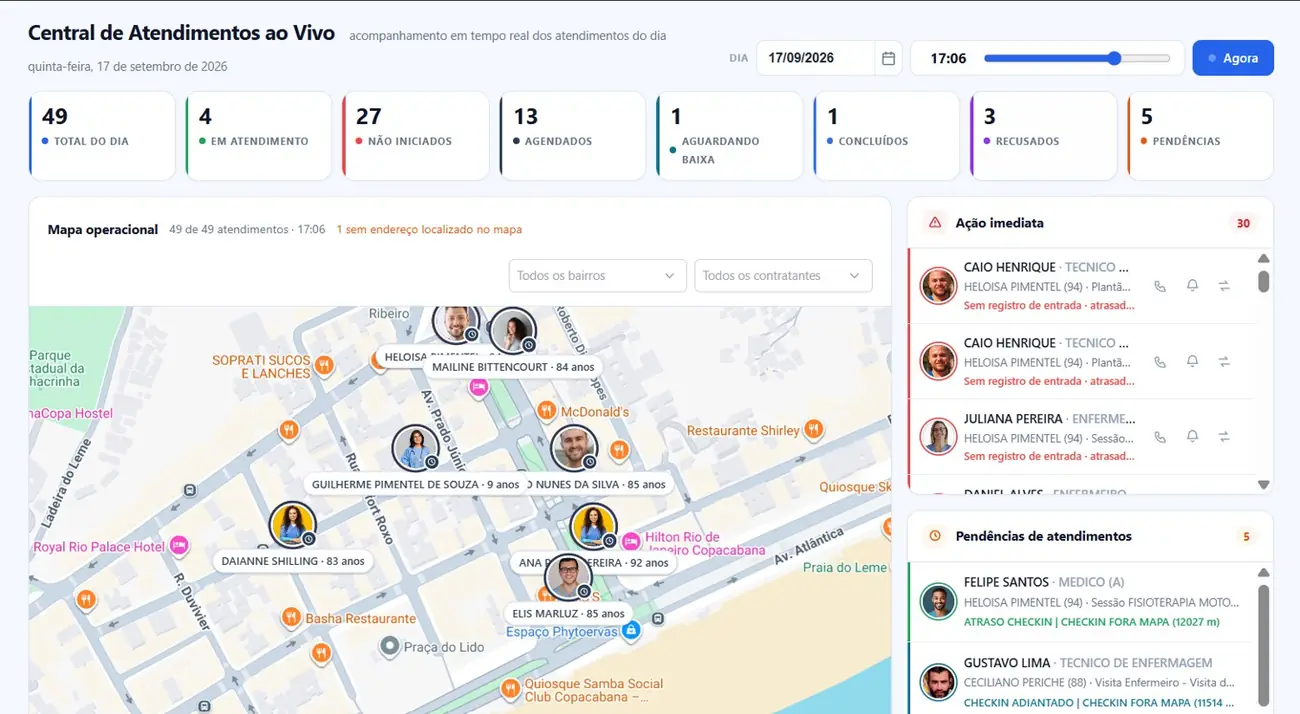Viewport: 1300px width, 714px height.
Task: Click the swap professional icon for Juliana Pereira
Action: point(1224,437)
